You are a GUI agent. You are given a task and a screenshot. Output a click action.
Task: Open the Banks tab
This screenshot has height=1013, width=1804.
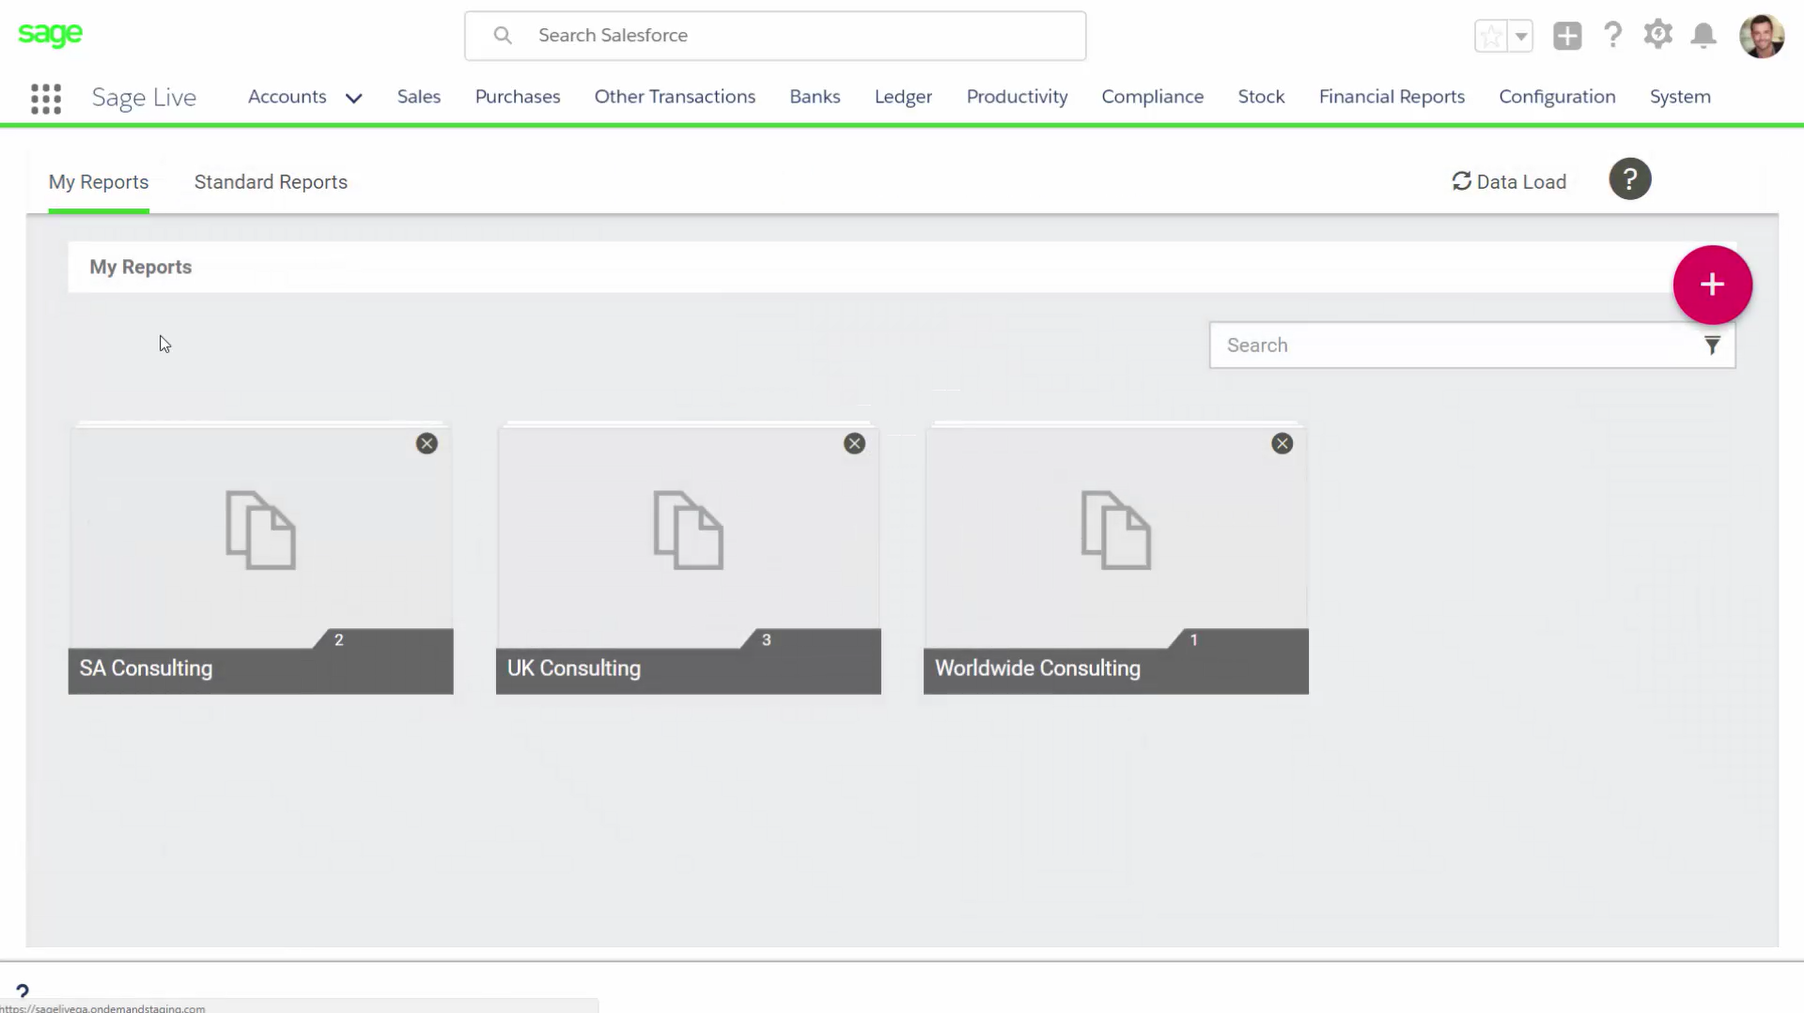coord(815,97)
